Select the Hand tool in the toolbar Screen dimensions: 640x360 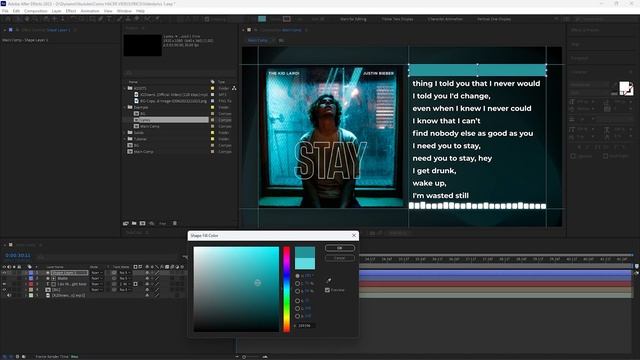click(x=27, y=19)
